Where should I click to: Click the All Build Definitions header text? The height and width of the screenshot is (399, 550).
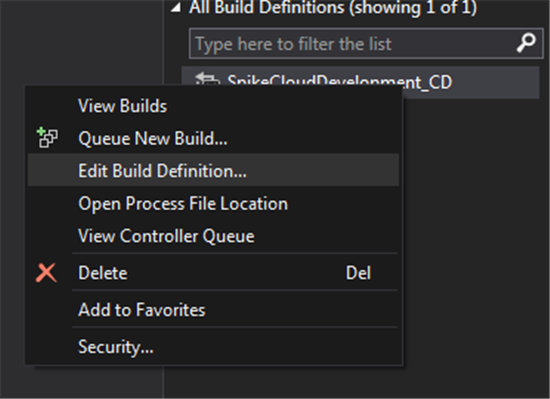point(333,8)
